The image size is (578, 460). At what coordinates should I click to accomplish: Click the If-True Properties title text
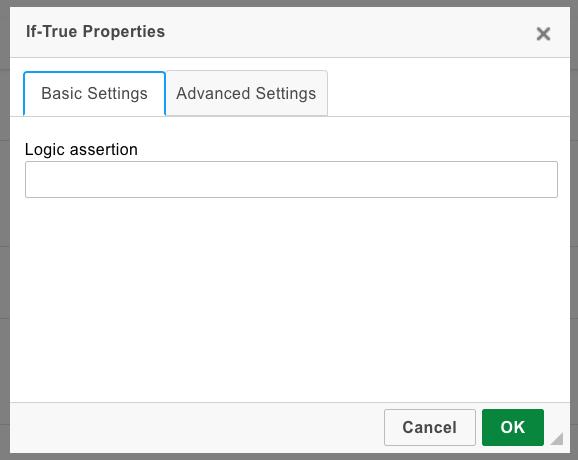[x=95, y=31]
